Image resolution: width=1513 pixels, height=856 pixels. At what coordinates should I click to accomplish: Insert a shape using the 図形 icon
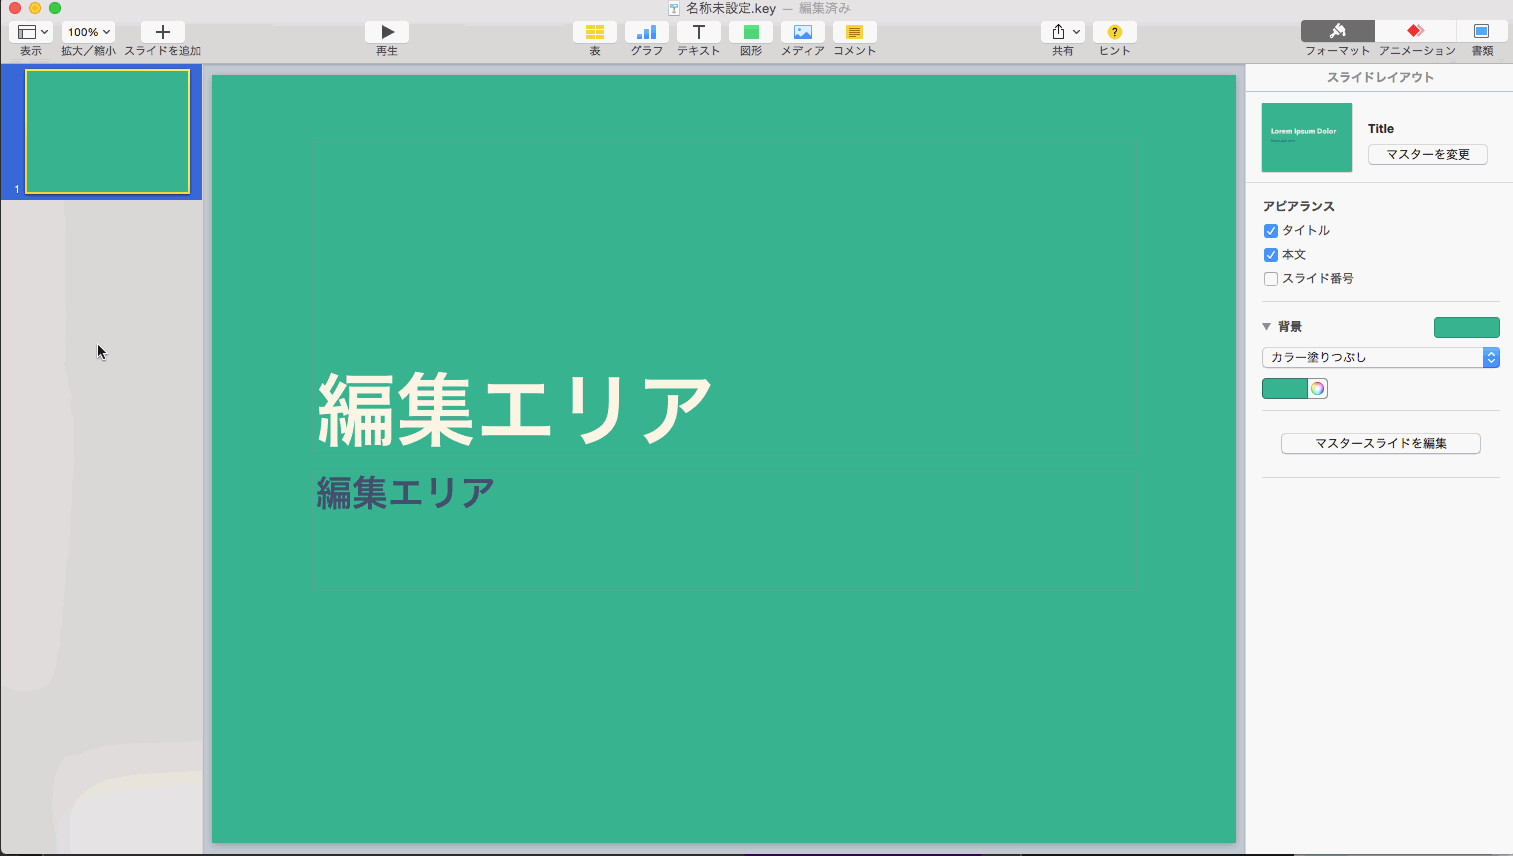(x=751, y=32)
